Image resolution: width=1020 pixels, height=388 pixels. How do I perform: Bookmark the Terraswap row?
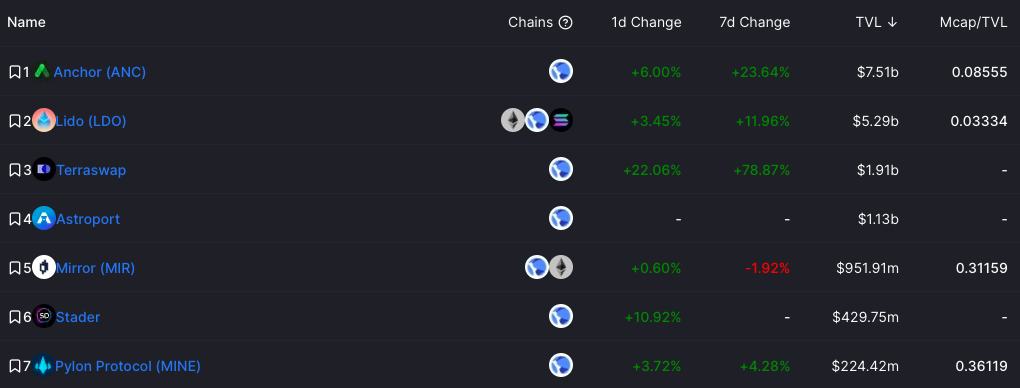(x=14, y=170)
